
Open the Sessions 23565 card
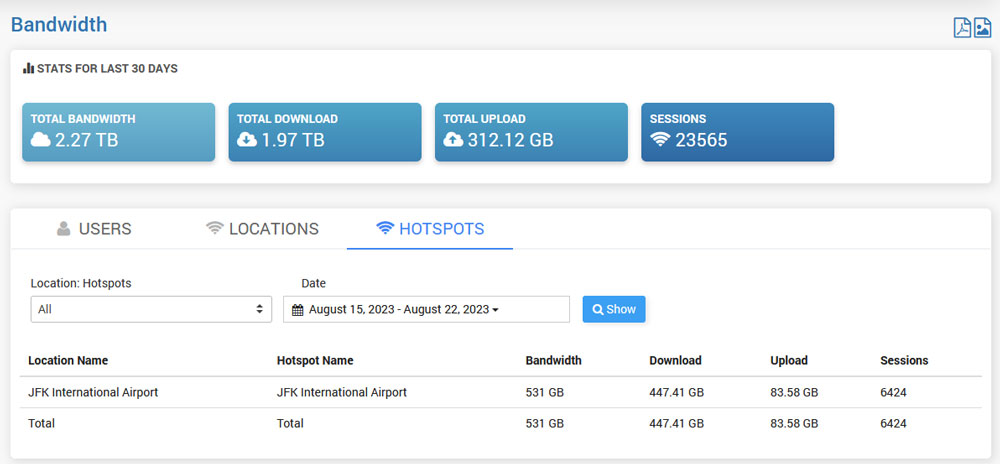tap(737, 132)
